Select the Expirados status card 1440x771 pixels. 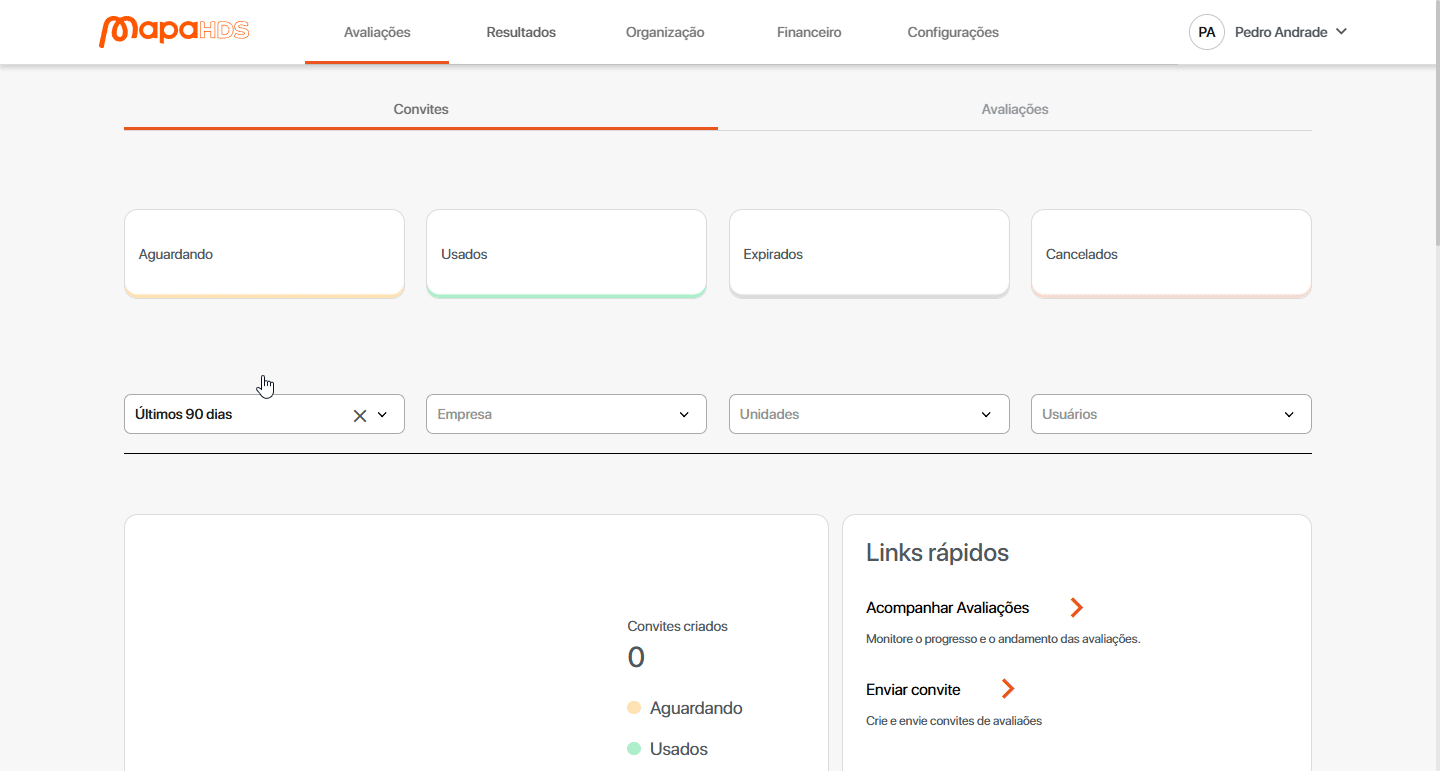(x=869, y=254)
